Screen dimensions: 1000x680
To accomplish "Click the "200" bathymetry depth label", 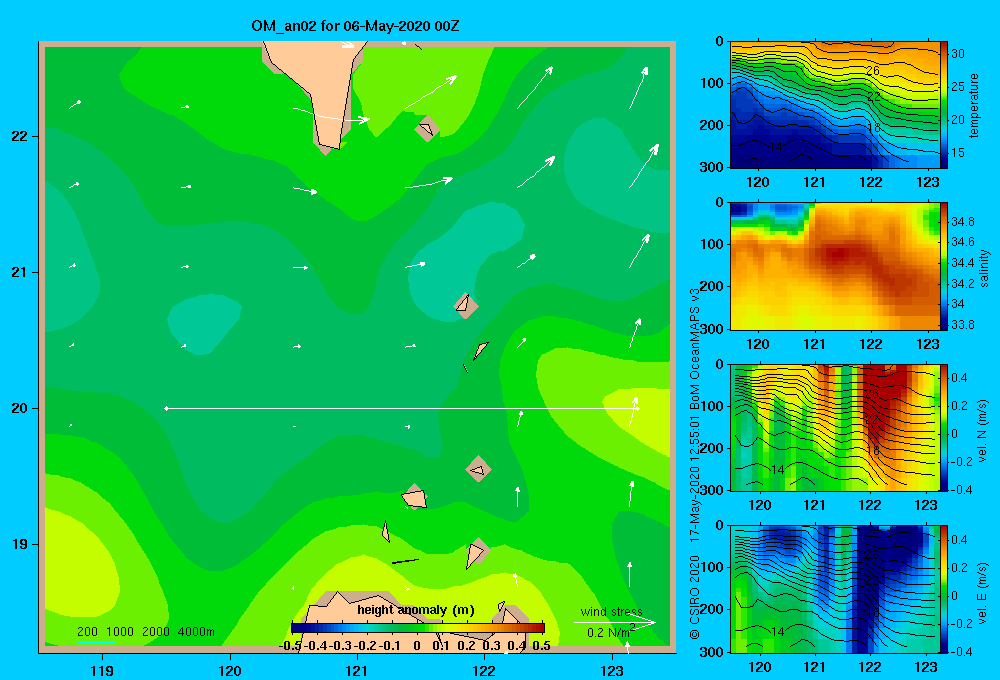I will [x=87, y=632].
